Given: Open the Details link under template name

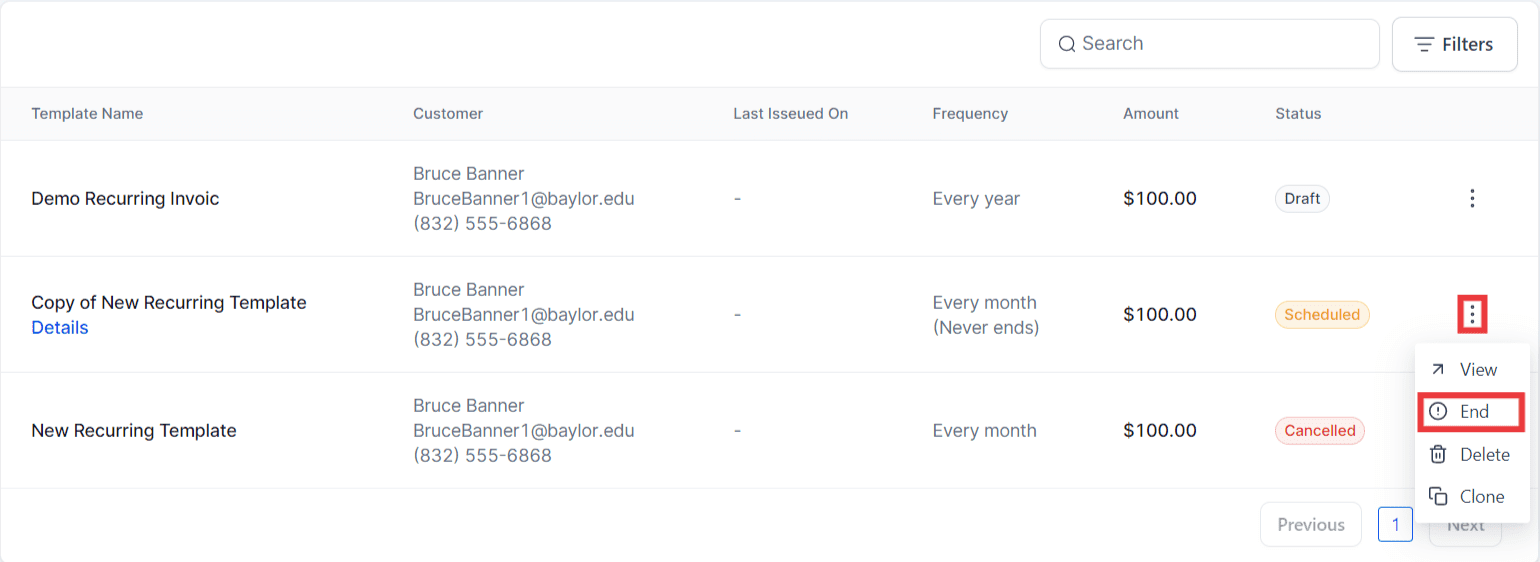Looking at the screenshot, I should tap(60, 328).
